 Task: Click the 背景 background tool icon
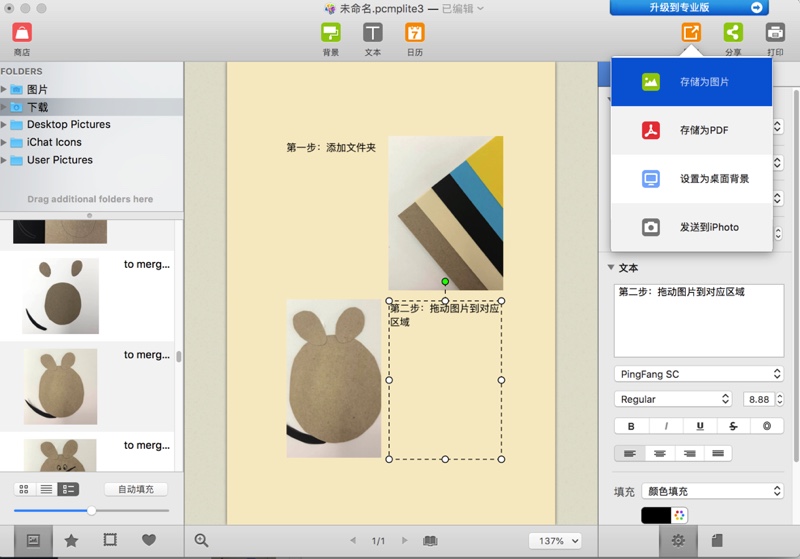(x=330, y=33)
